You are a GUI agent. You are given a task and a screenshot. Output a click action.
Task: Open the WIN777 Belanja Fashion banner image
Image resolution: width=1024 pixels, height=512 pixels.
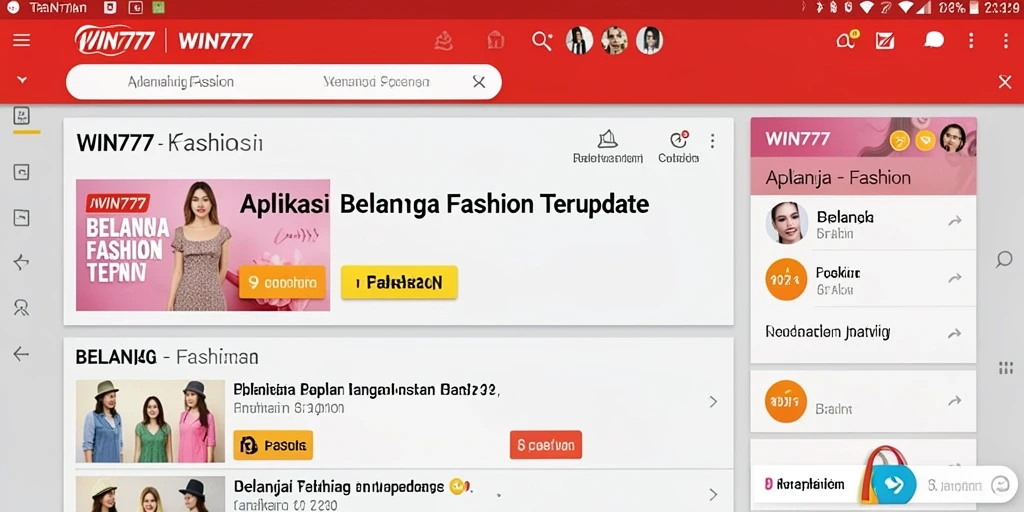pyautogui.click(x=203, y=245)
